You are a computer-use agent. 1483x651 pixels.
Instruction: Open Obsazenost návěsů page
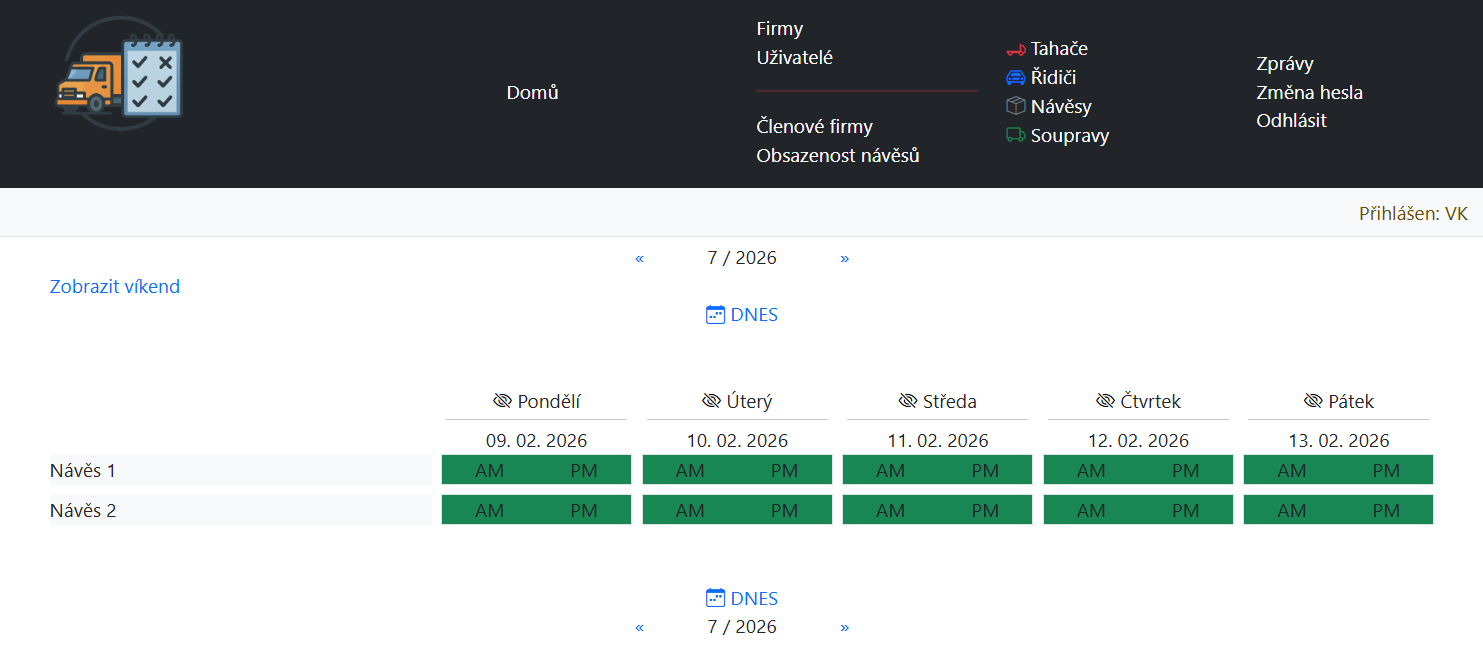click(x=837, y=156)
